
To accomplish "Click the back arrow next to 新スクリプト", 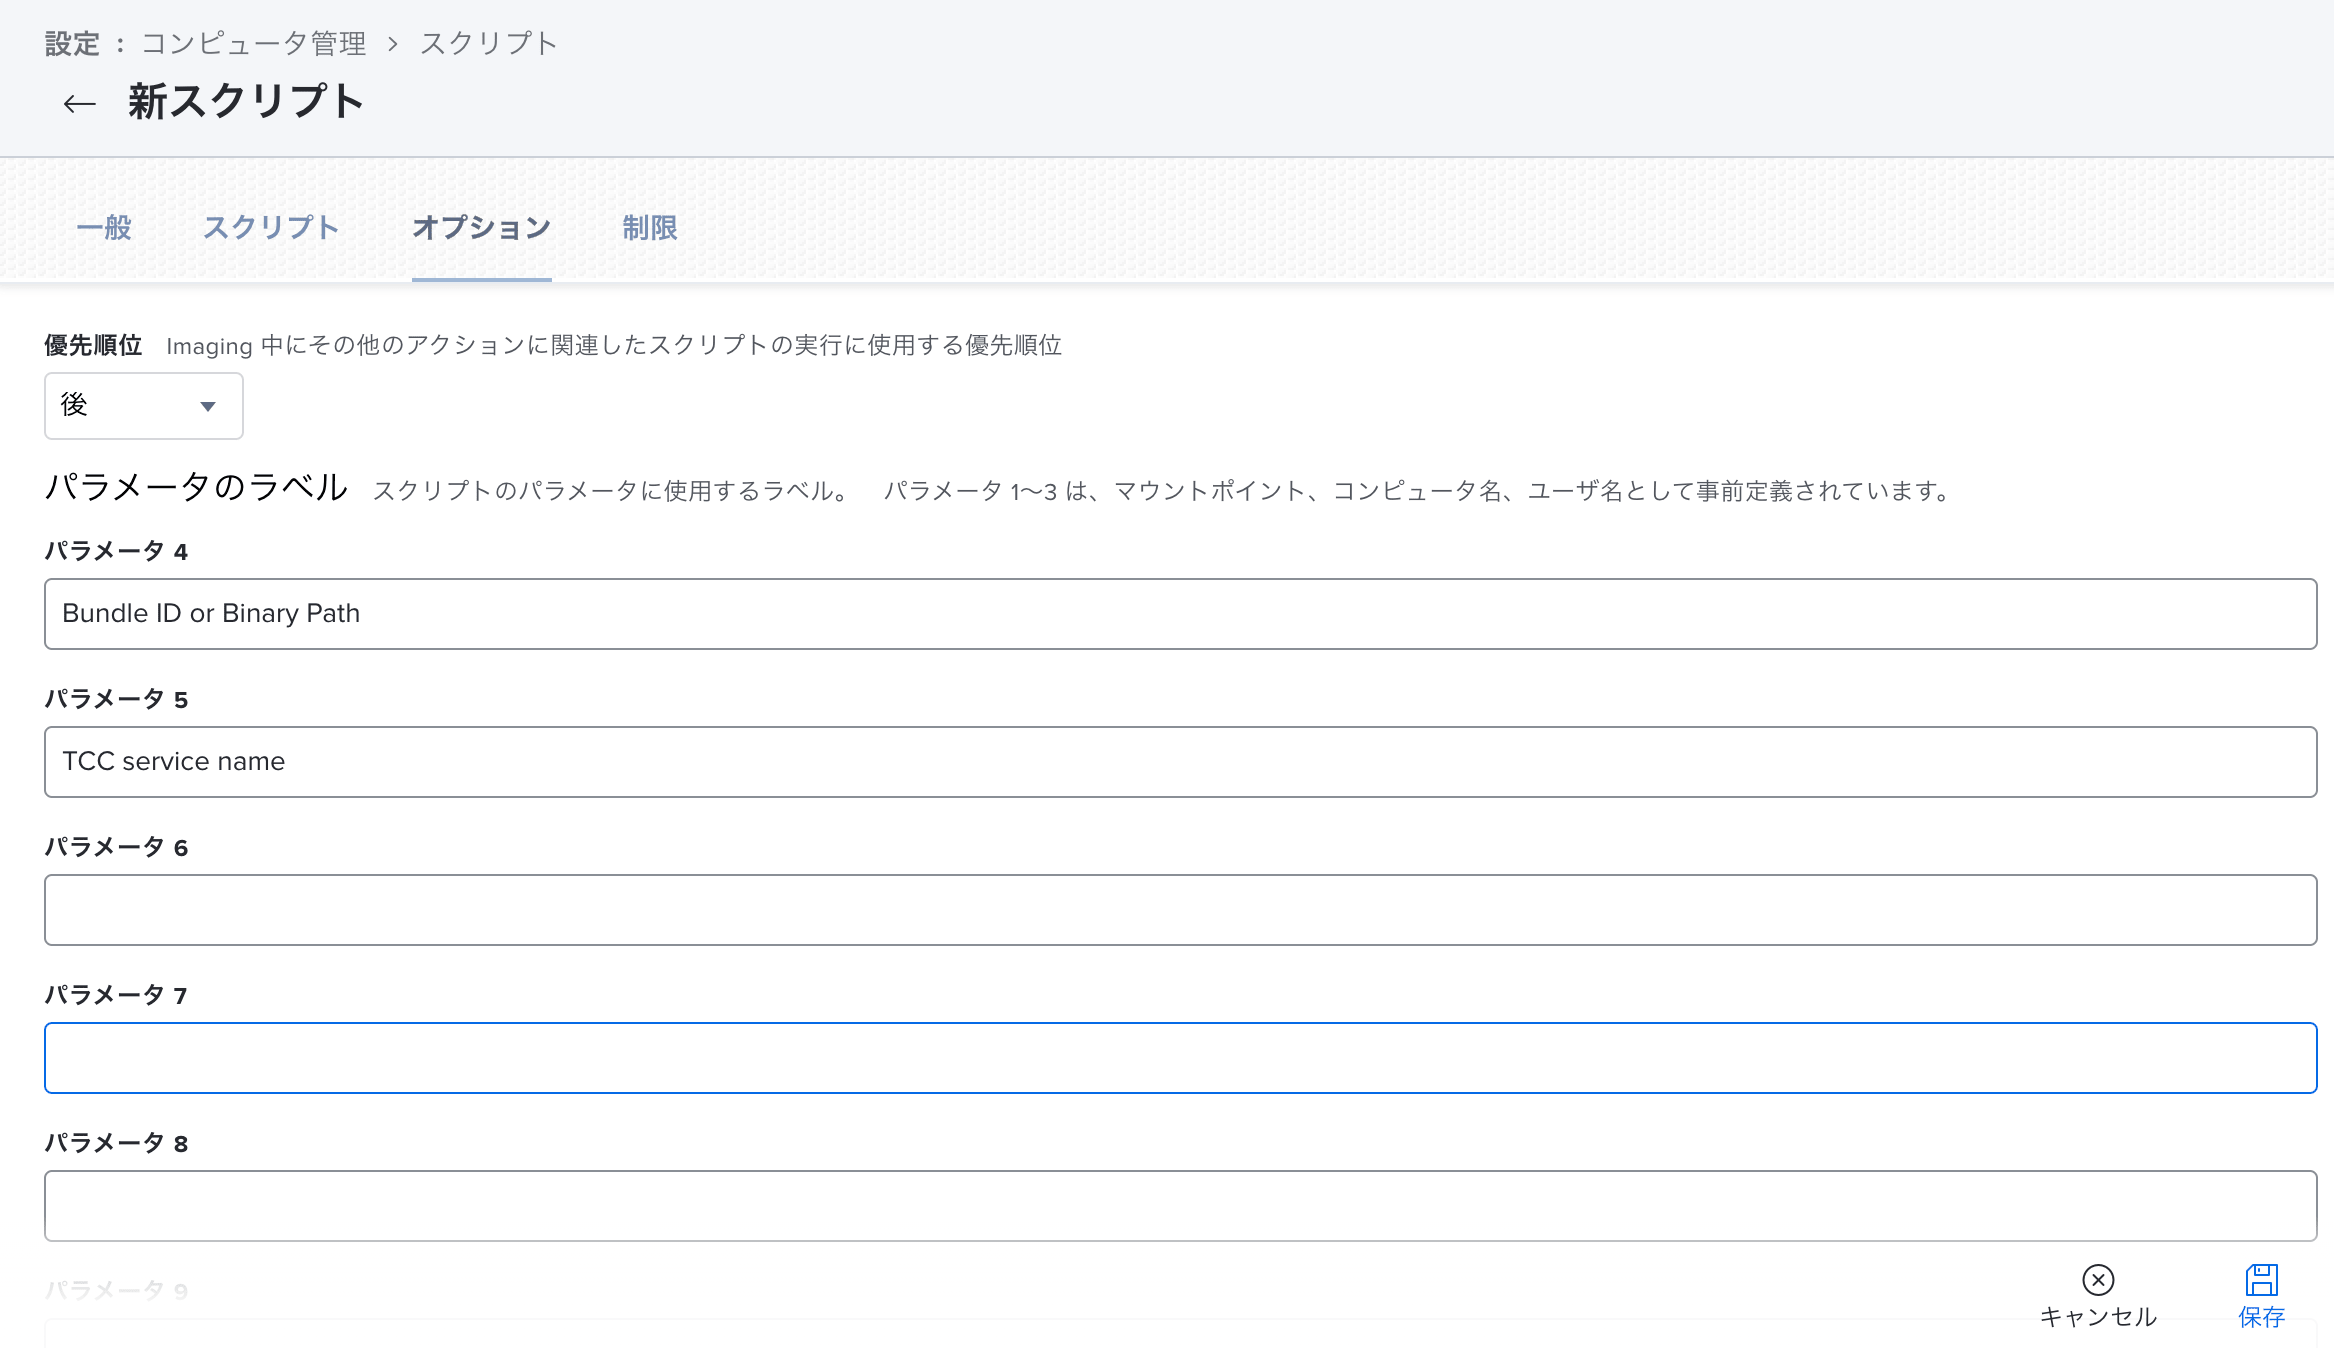I will [x=79, y=104].
